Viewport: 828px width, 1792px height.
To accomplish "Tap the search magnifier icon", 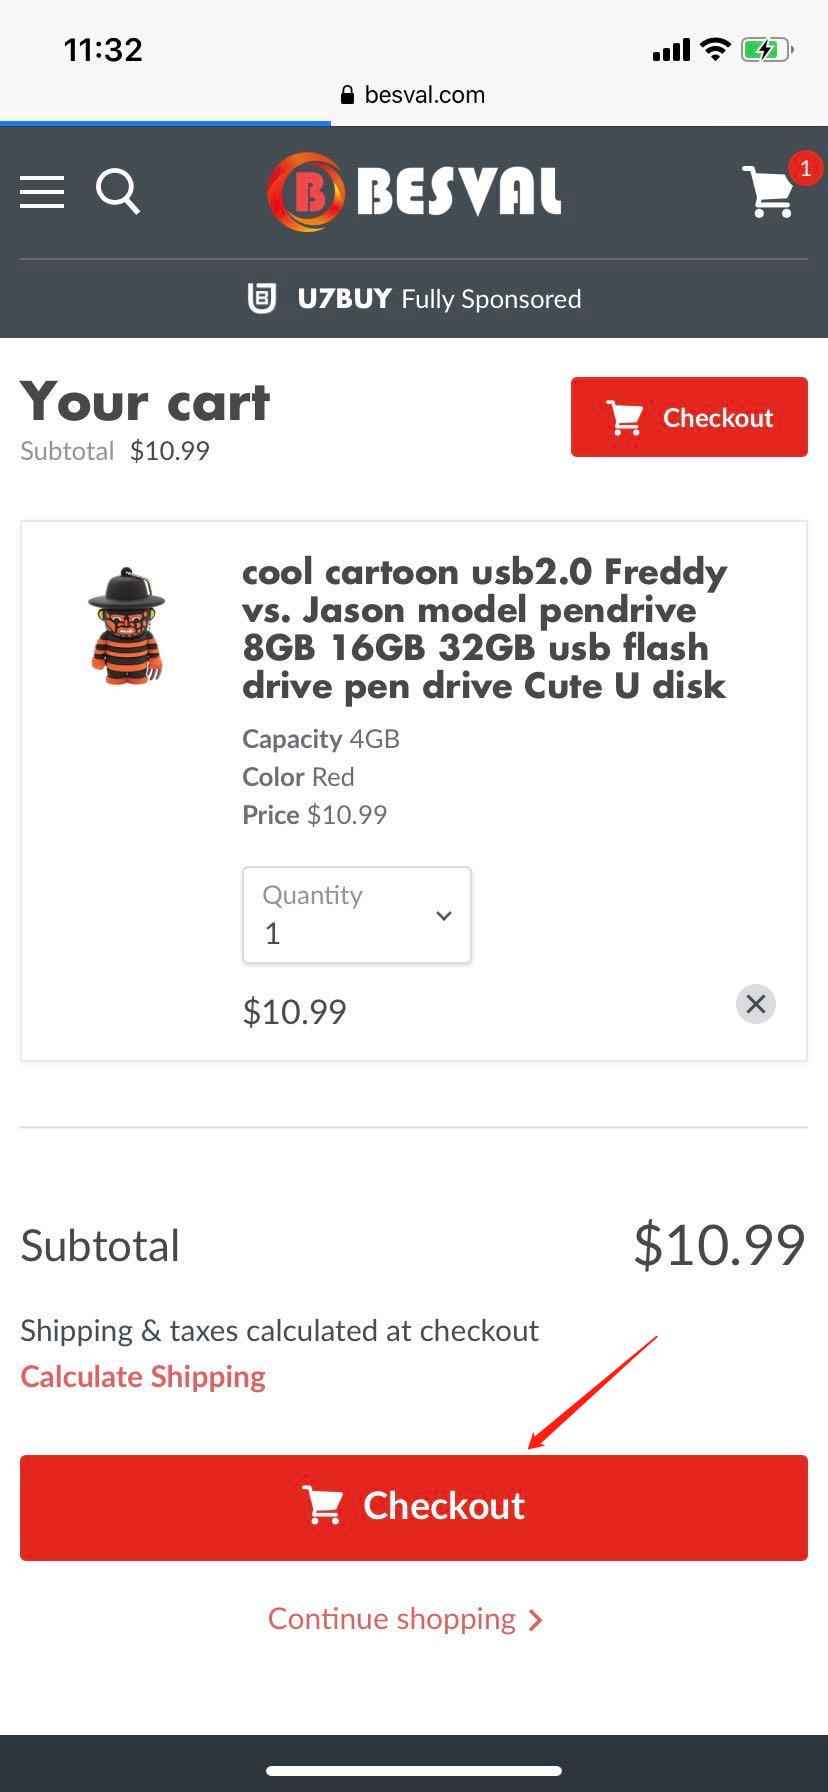I will coord(117,191).
